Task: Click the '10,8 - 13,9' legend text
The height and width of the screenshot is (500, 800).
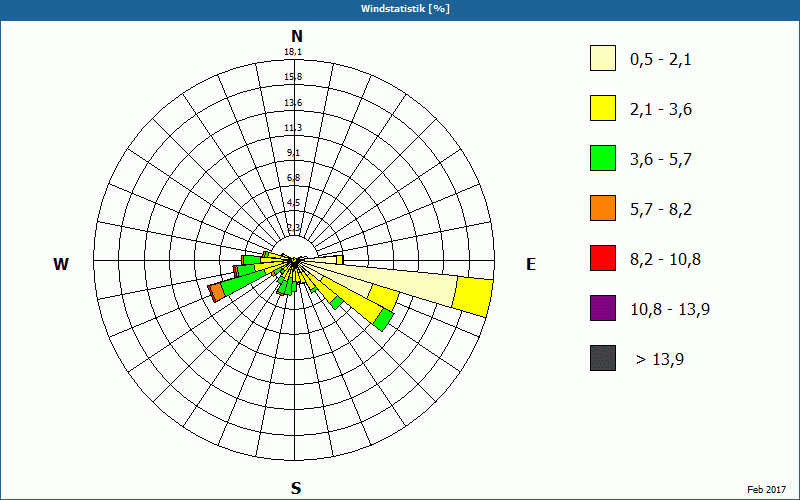Action: [x=670, y=310]
